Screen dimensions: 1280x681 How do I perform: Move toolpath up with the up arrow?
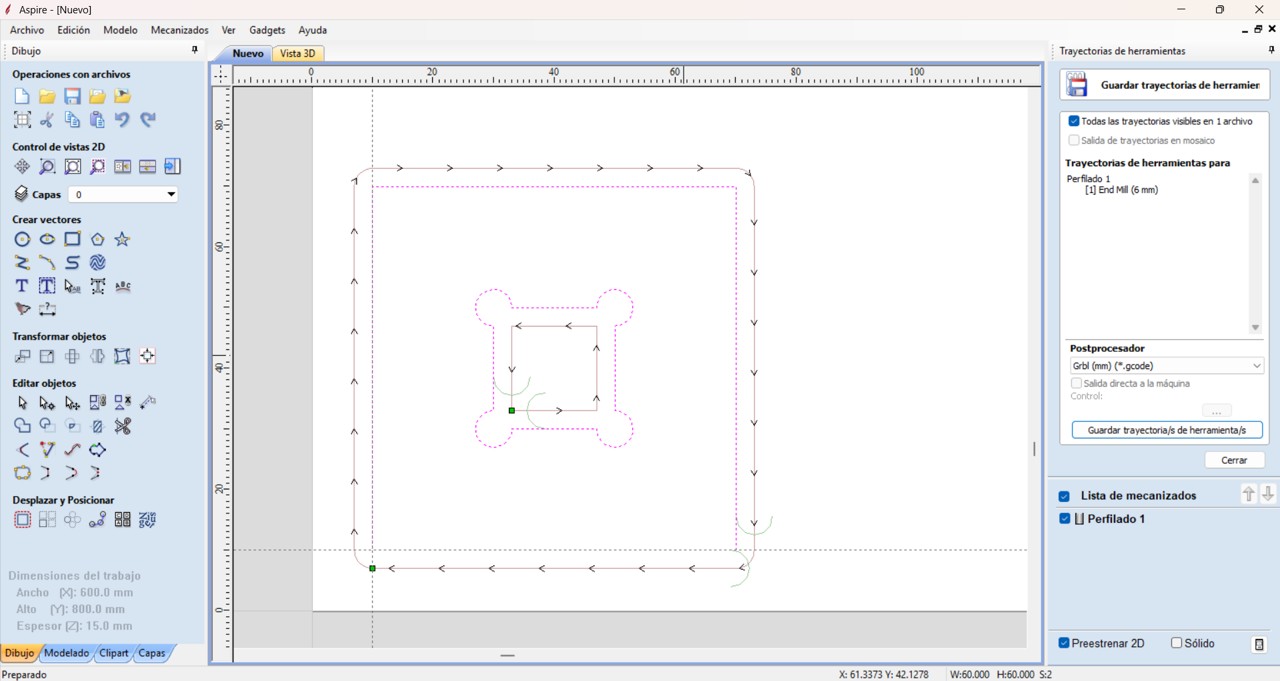coord(1248,494)
